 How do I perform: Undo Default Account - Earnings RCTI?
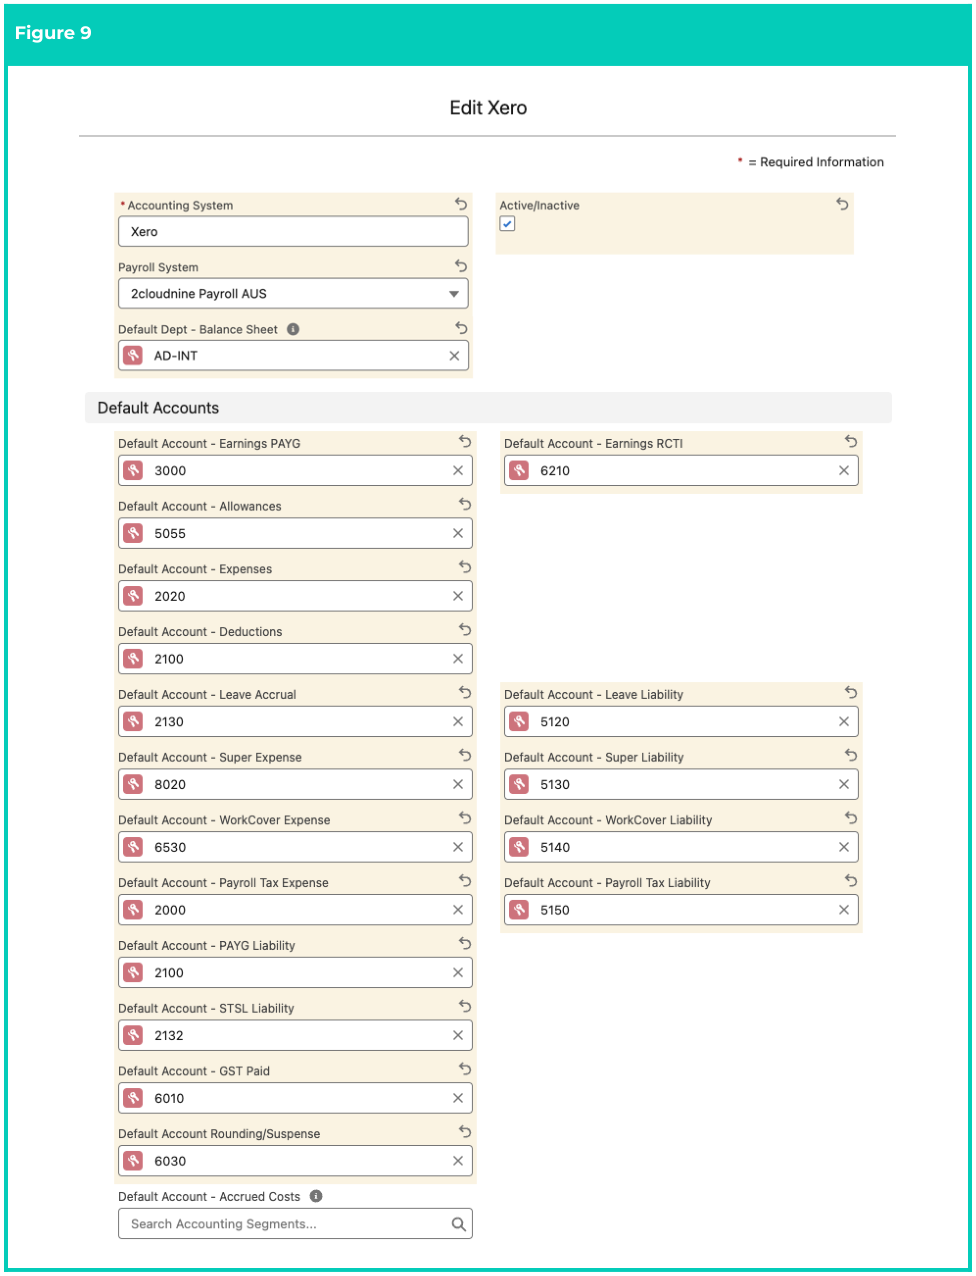[x=851, y=441]
